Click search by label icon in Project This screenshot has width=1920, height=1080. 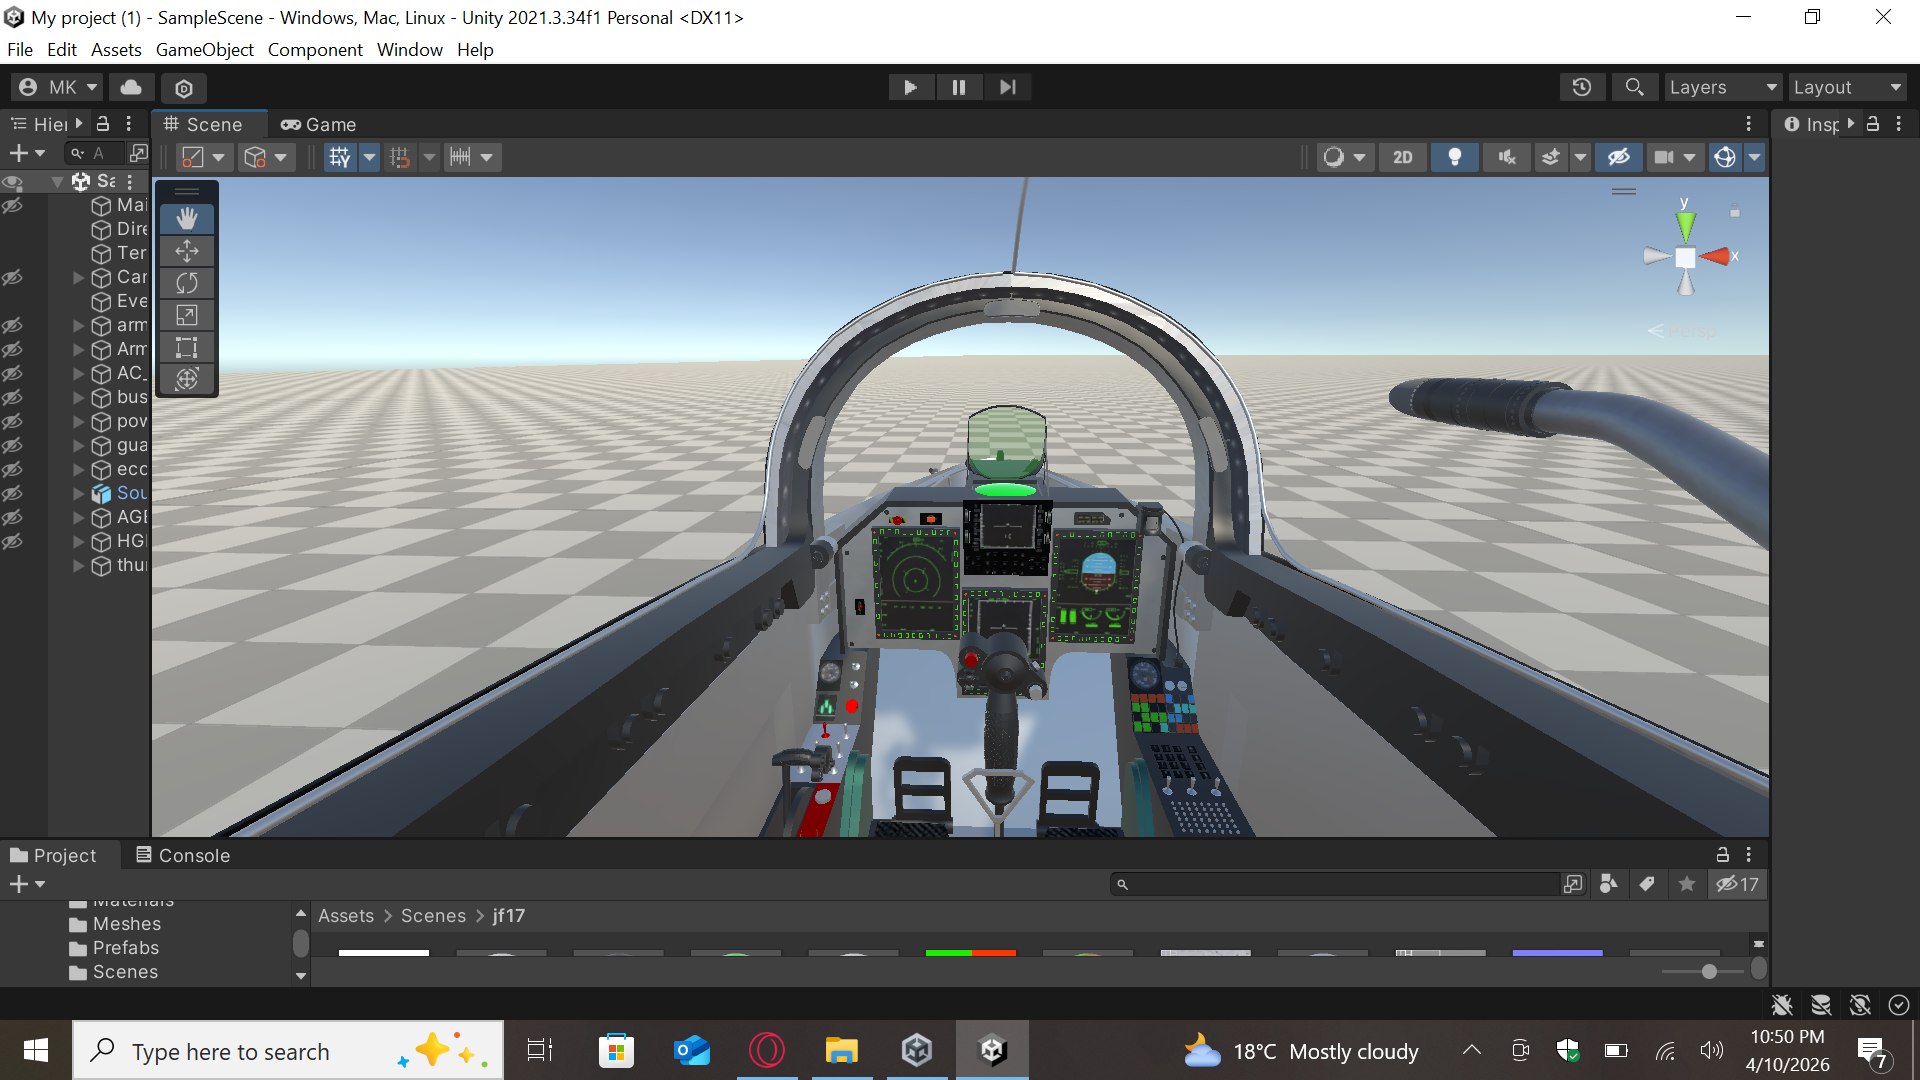[x=1647, y=884]
